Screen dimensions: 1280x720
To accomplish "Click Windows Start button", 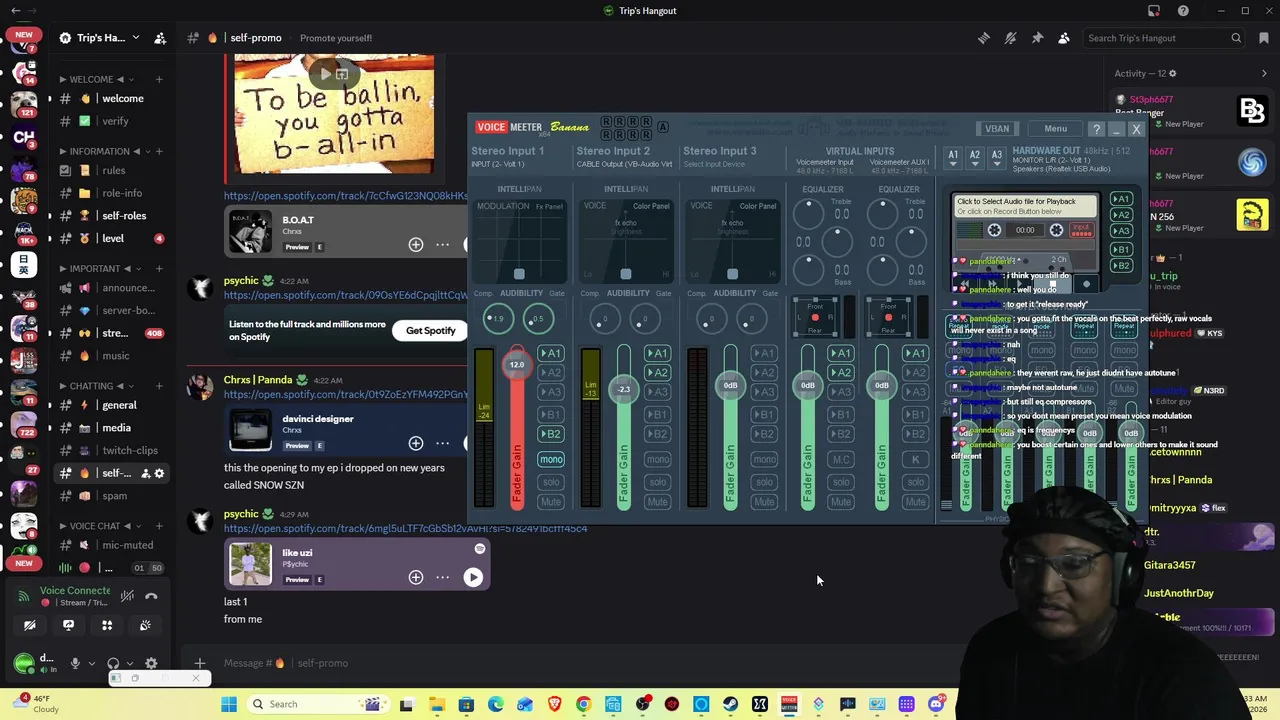I will click(229, 704).
